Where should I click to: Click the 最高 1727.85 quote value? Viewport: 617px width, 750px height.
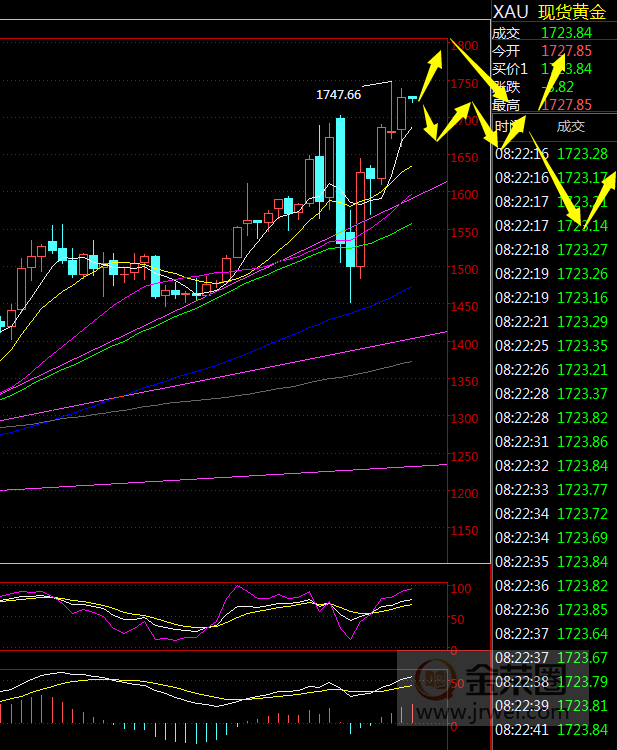pyautogui.click(x=566, y=105)
